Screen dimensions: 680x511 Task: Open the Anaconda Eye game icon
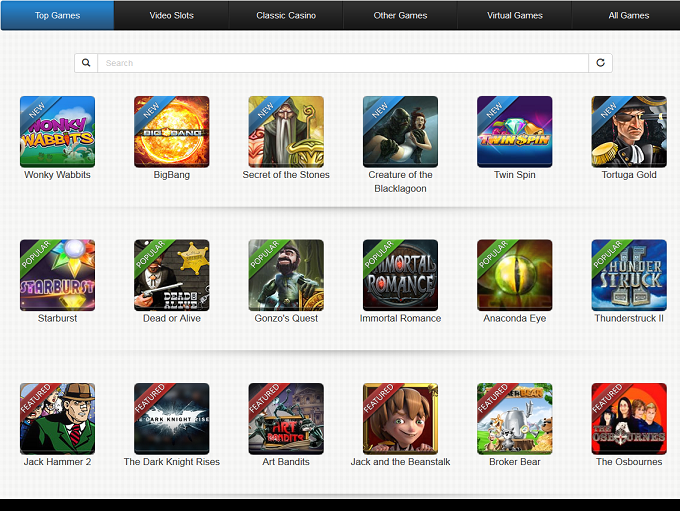tap(515, 275)
